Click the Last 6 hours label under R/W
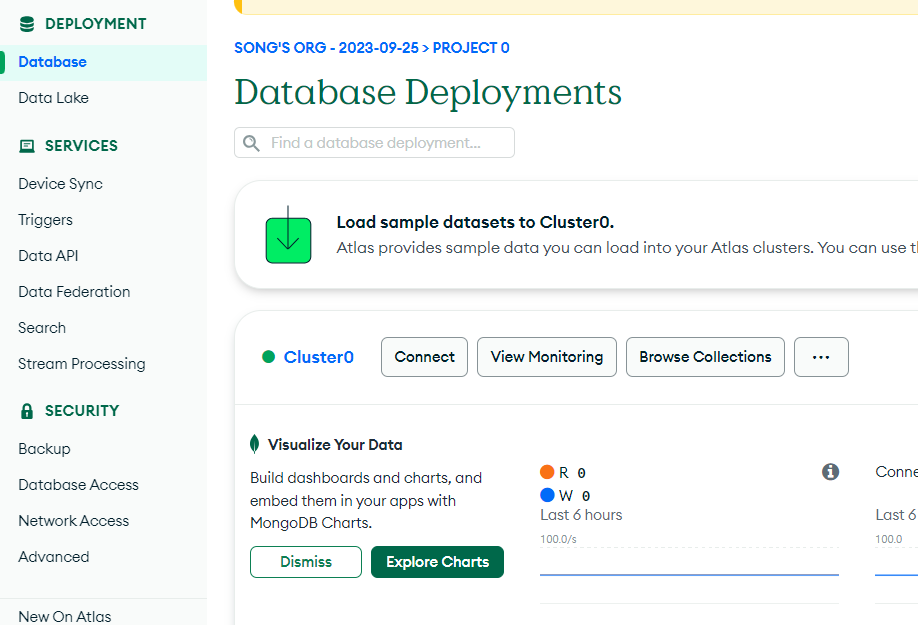This screenshot has height=625, width=918. [581, 515]
